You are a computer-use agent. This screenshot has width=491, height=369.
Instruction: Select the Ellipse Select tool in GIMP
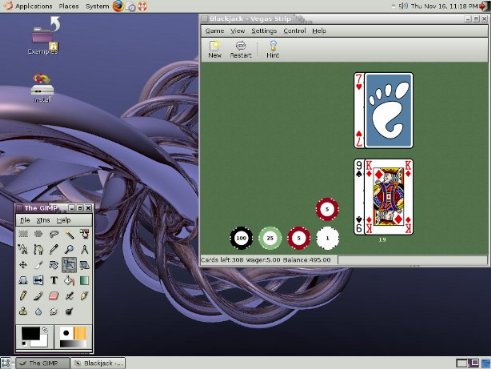tap(38, 234)
